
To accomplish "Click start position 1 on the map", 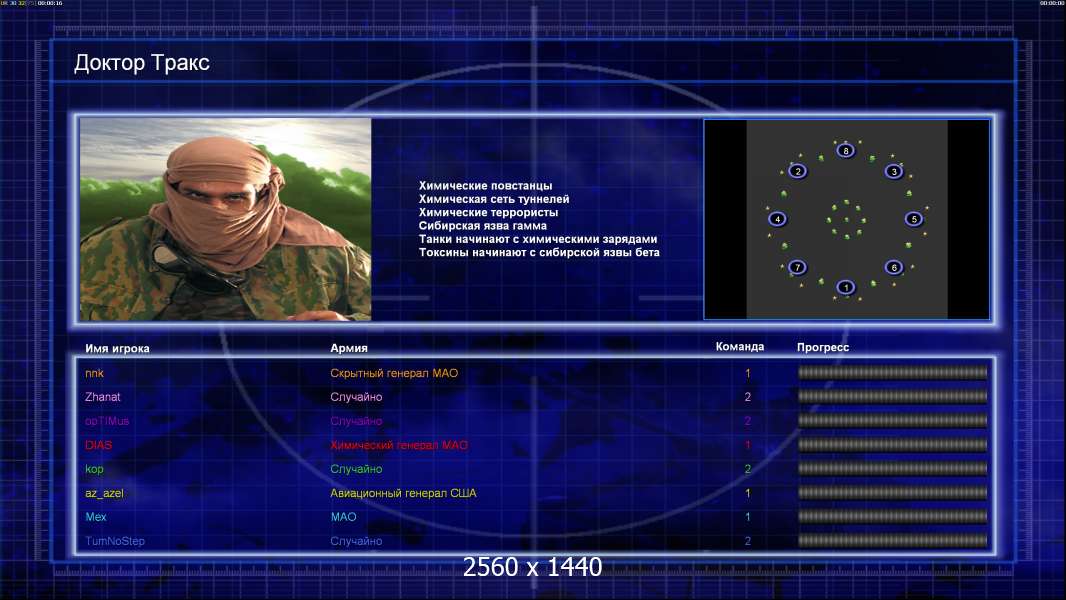I will pyautogui.click(x=846, y=287).
